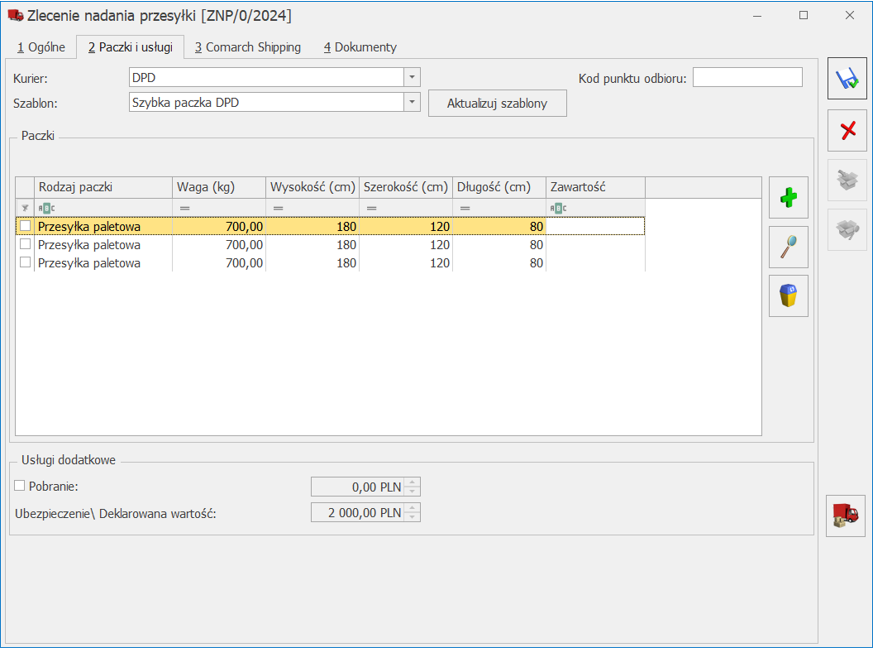Increase the declared insurance value spinner
The width and height of the screenshot is (873, 648).
click(x=413, y=508)
